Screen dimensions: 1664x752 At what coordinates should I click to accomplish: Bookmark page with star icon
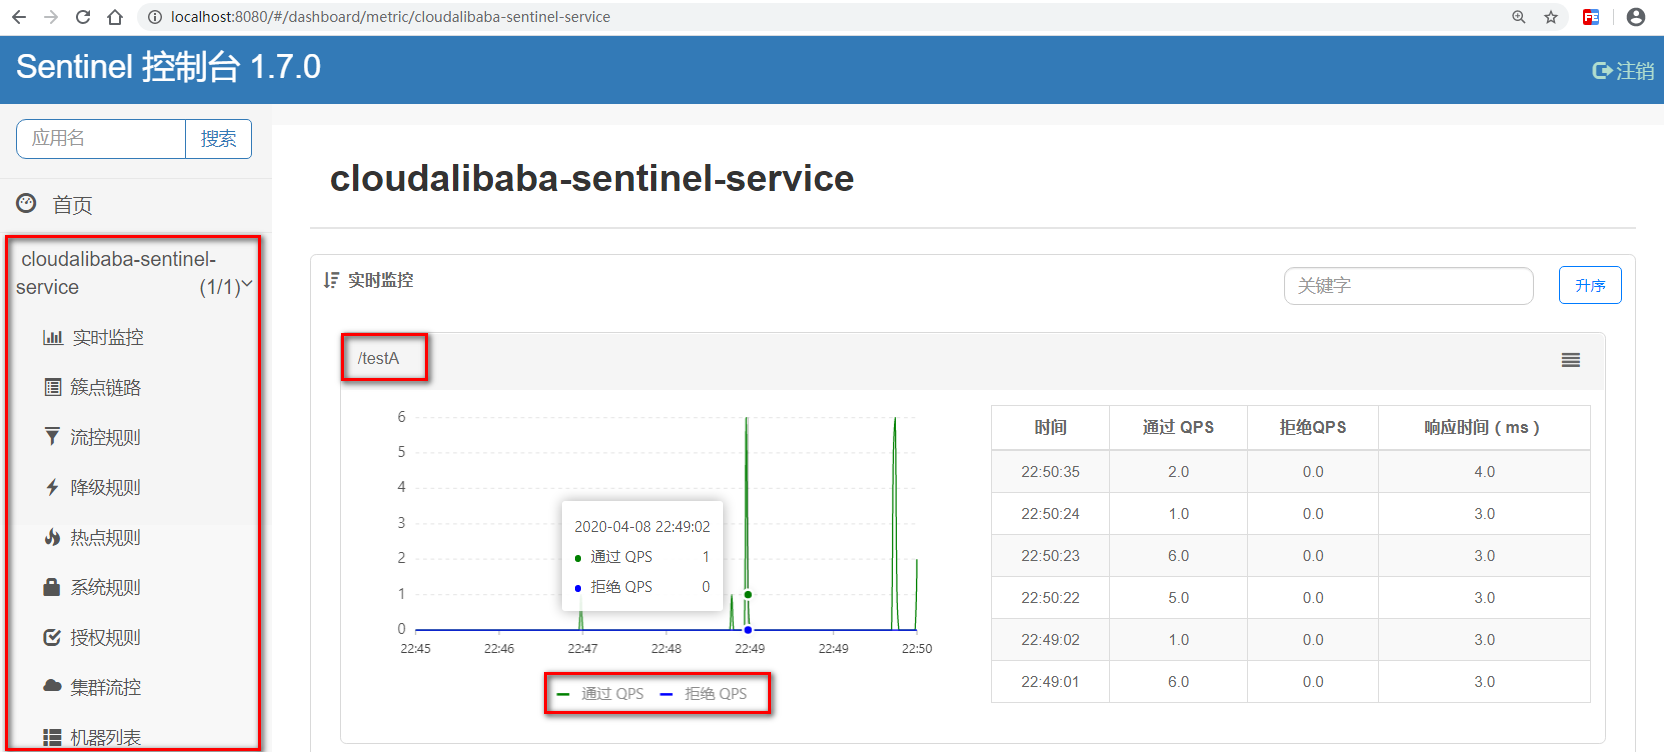click(1551, 17)
